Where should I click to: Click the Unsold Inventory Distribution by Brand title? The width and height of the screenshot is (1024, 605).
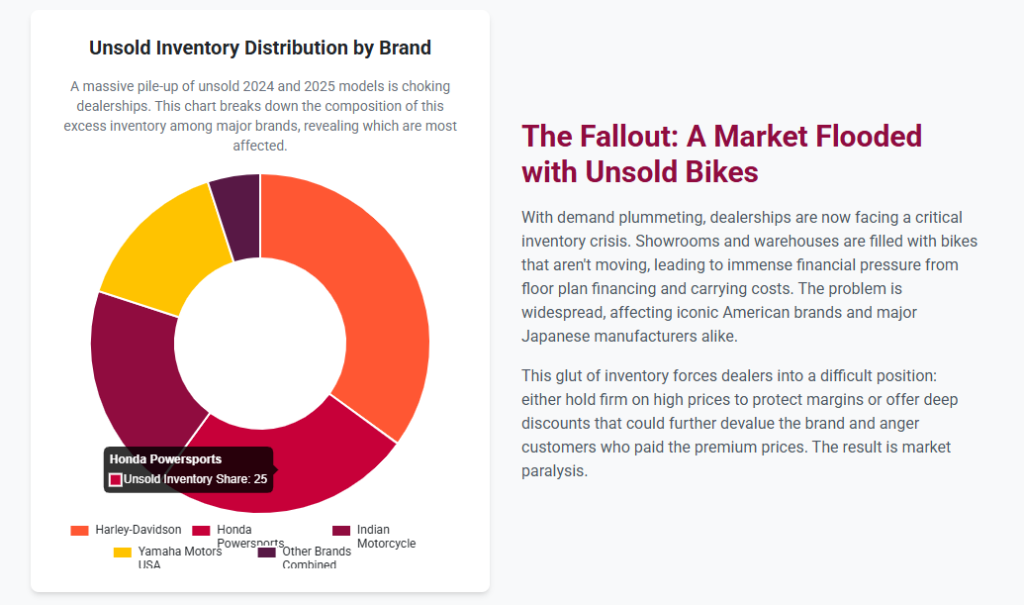(260, 47)
